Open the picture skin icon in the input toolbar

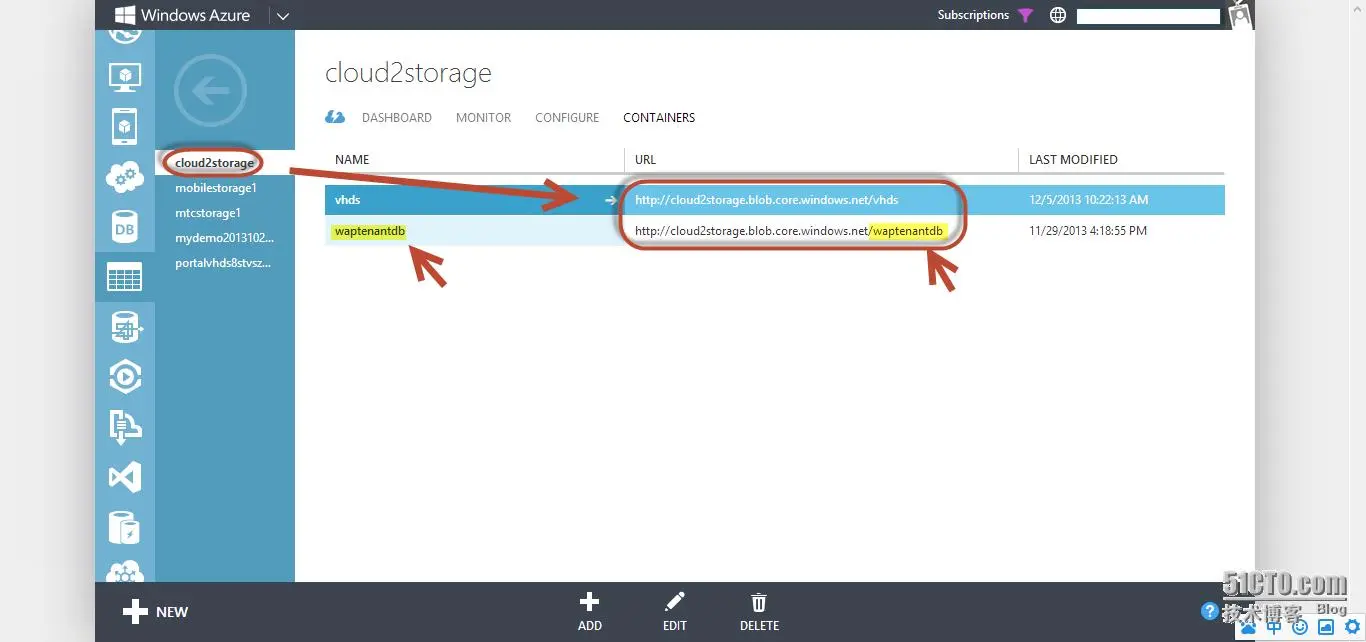(1326, 626)
